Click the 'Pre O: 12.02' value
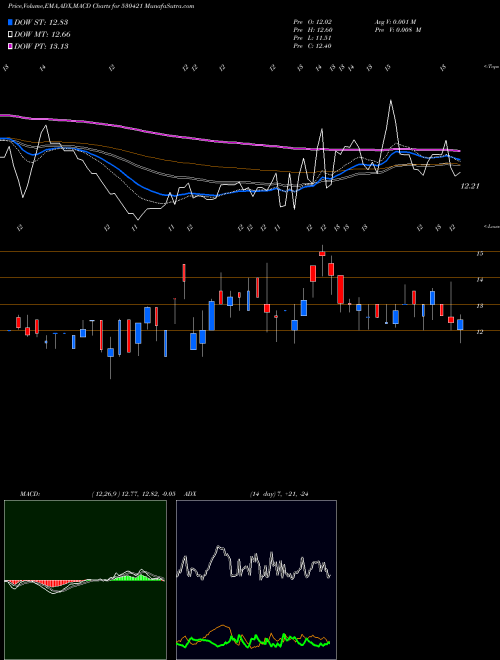This screenshot has width=500, height=660. [314, 22]
